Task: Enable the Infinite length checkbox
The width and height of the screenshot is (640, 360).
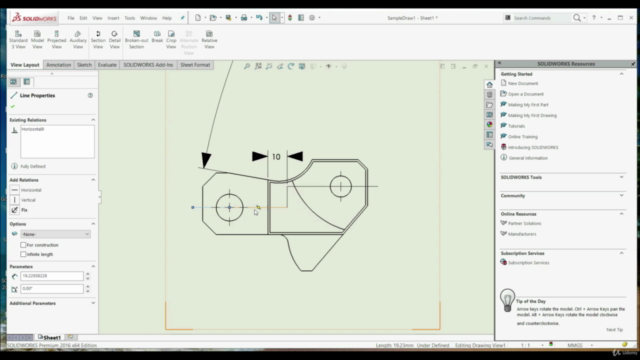Action: coord(23,254)
